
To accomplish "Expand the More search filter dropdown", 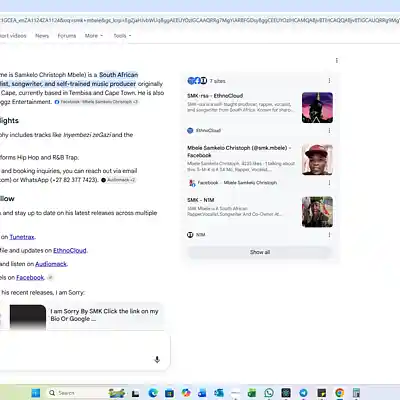I will point(94,36).
